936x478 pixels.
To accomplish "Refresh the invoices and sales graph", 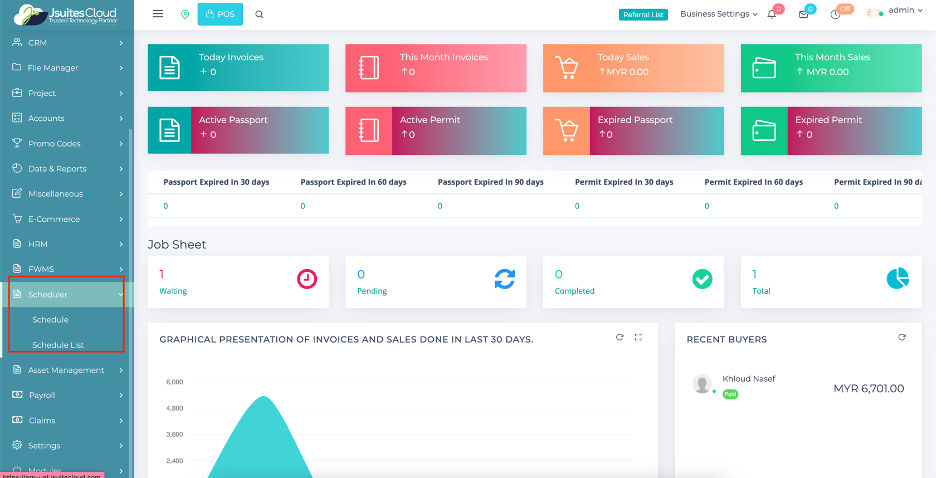I will [x=619, y=338].
